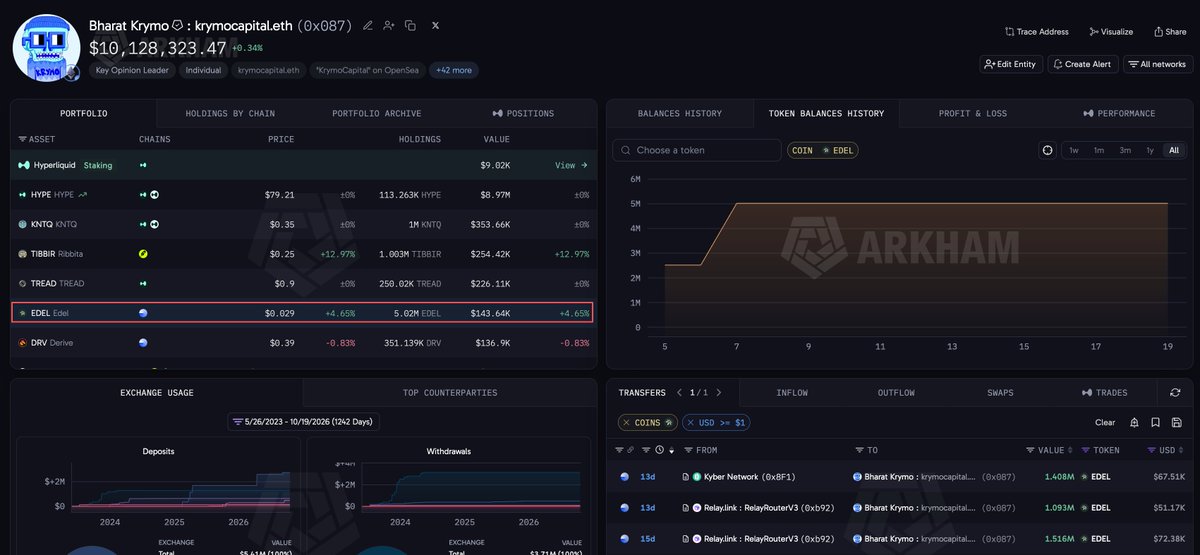The width and height of the screenshot is (1200, 555).
Task: Open the Positions tab
Action: point(522,113)
